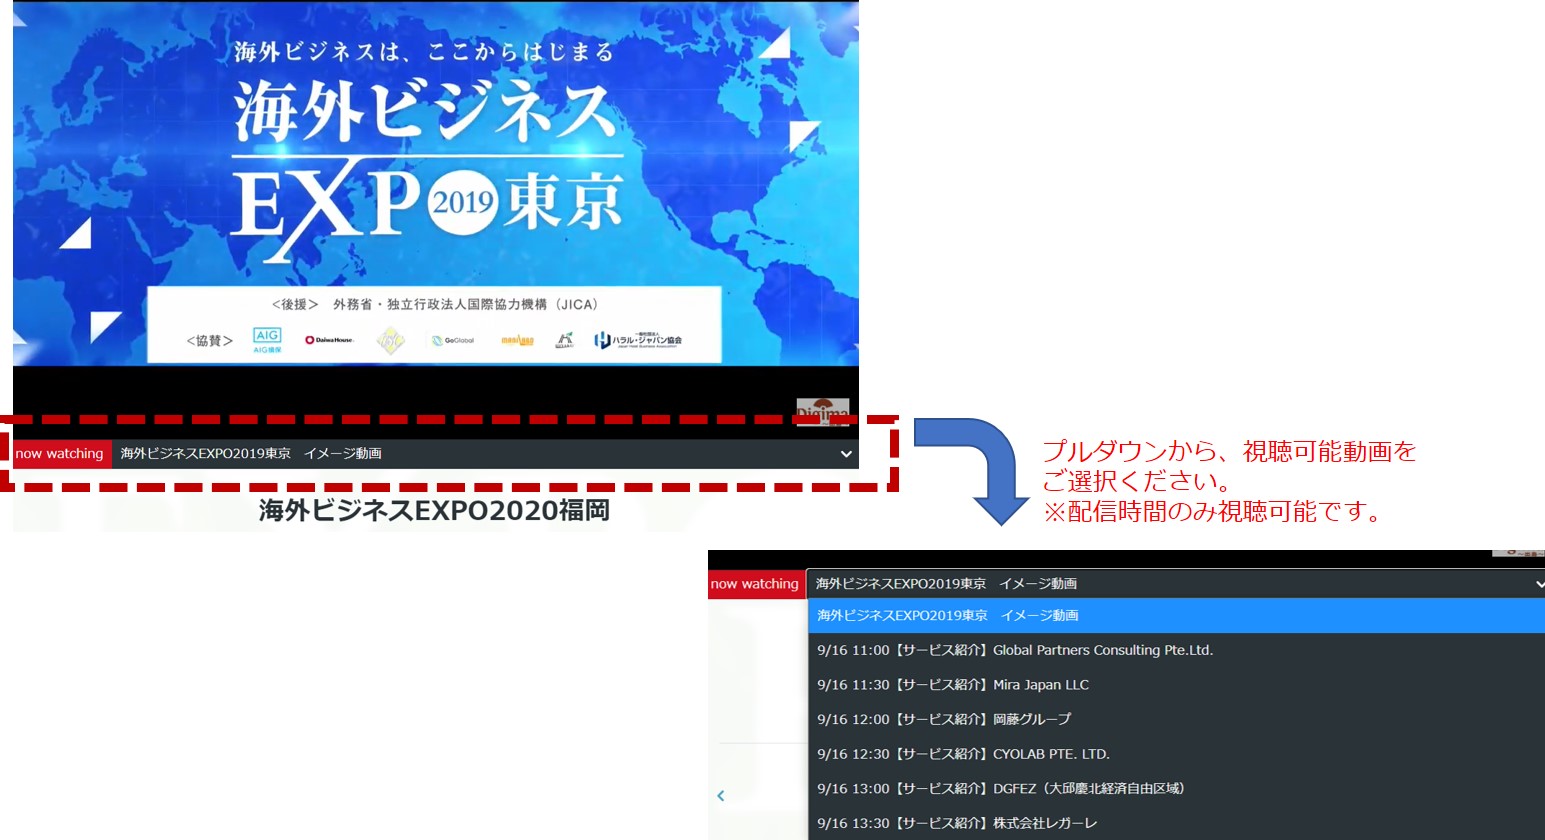The image size is (1545, 840).
Task: Click the red now watching label under video
Action: [x=60, y=454]
